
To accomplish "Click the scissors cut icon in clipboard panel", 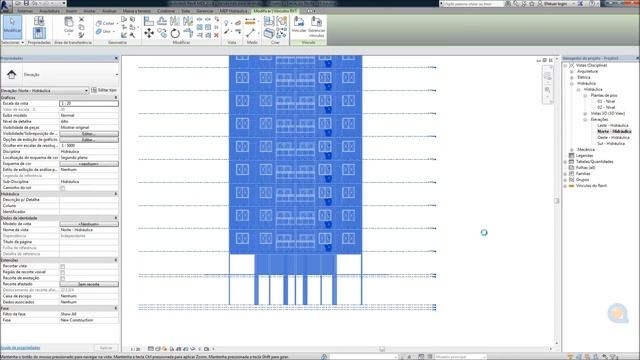I will (82, 19).
